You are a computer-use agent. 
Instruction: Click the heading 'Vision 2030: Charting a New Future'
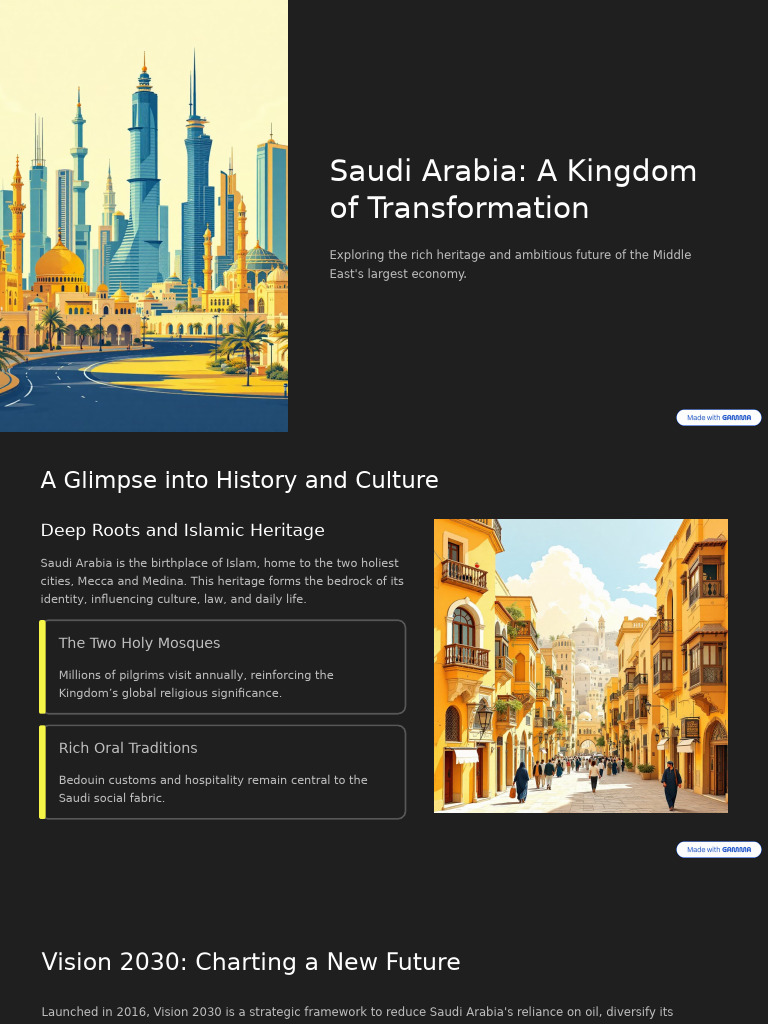251,962
